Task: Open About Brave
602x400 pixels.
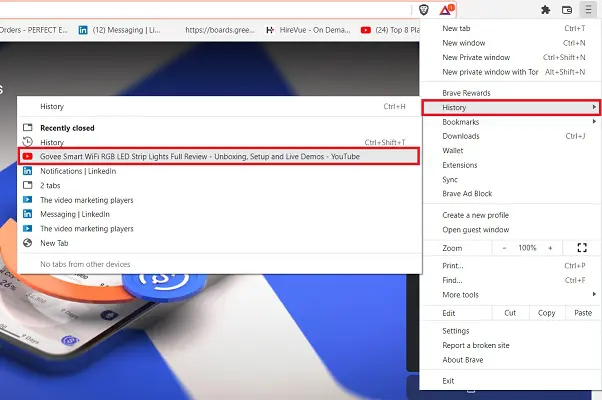Action: pos(511,360)
